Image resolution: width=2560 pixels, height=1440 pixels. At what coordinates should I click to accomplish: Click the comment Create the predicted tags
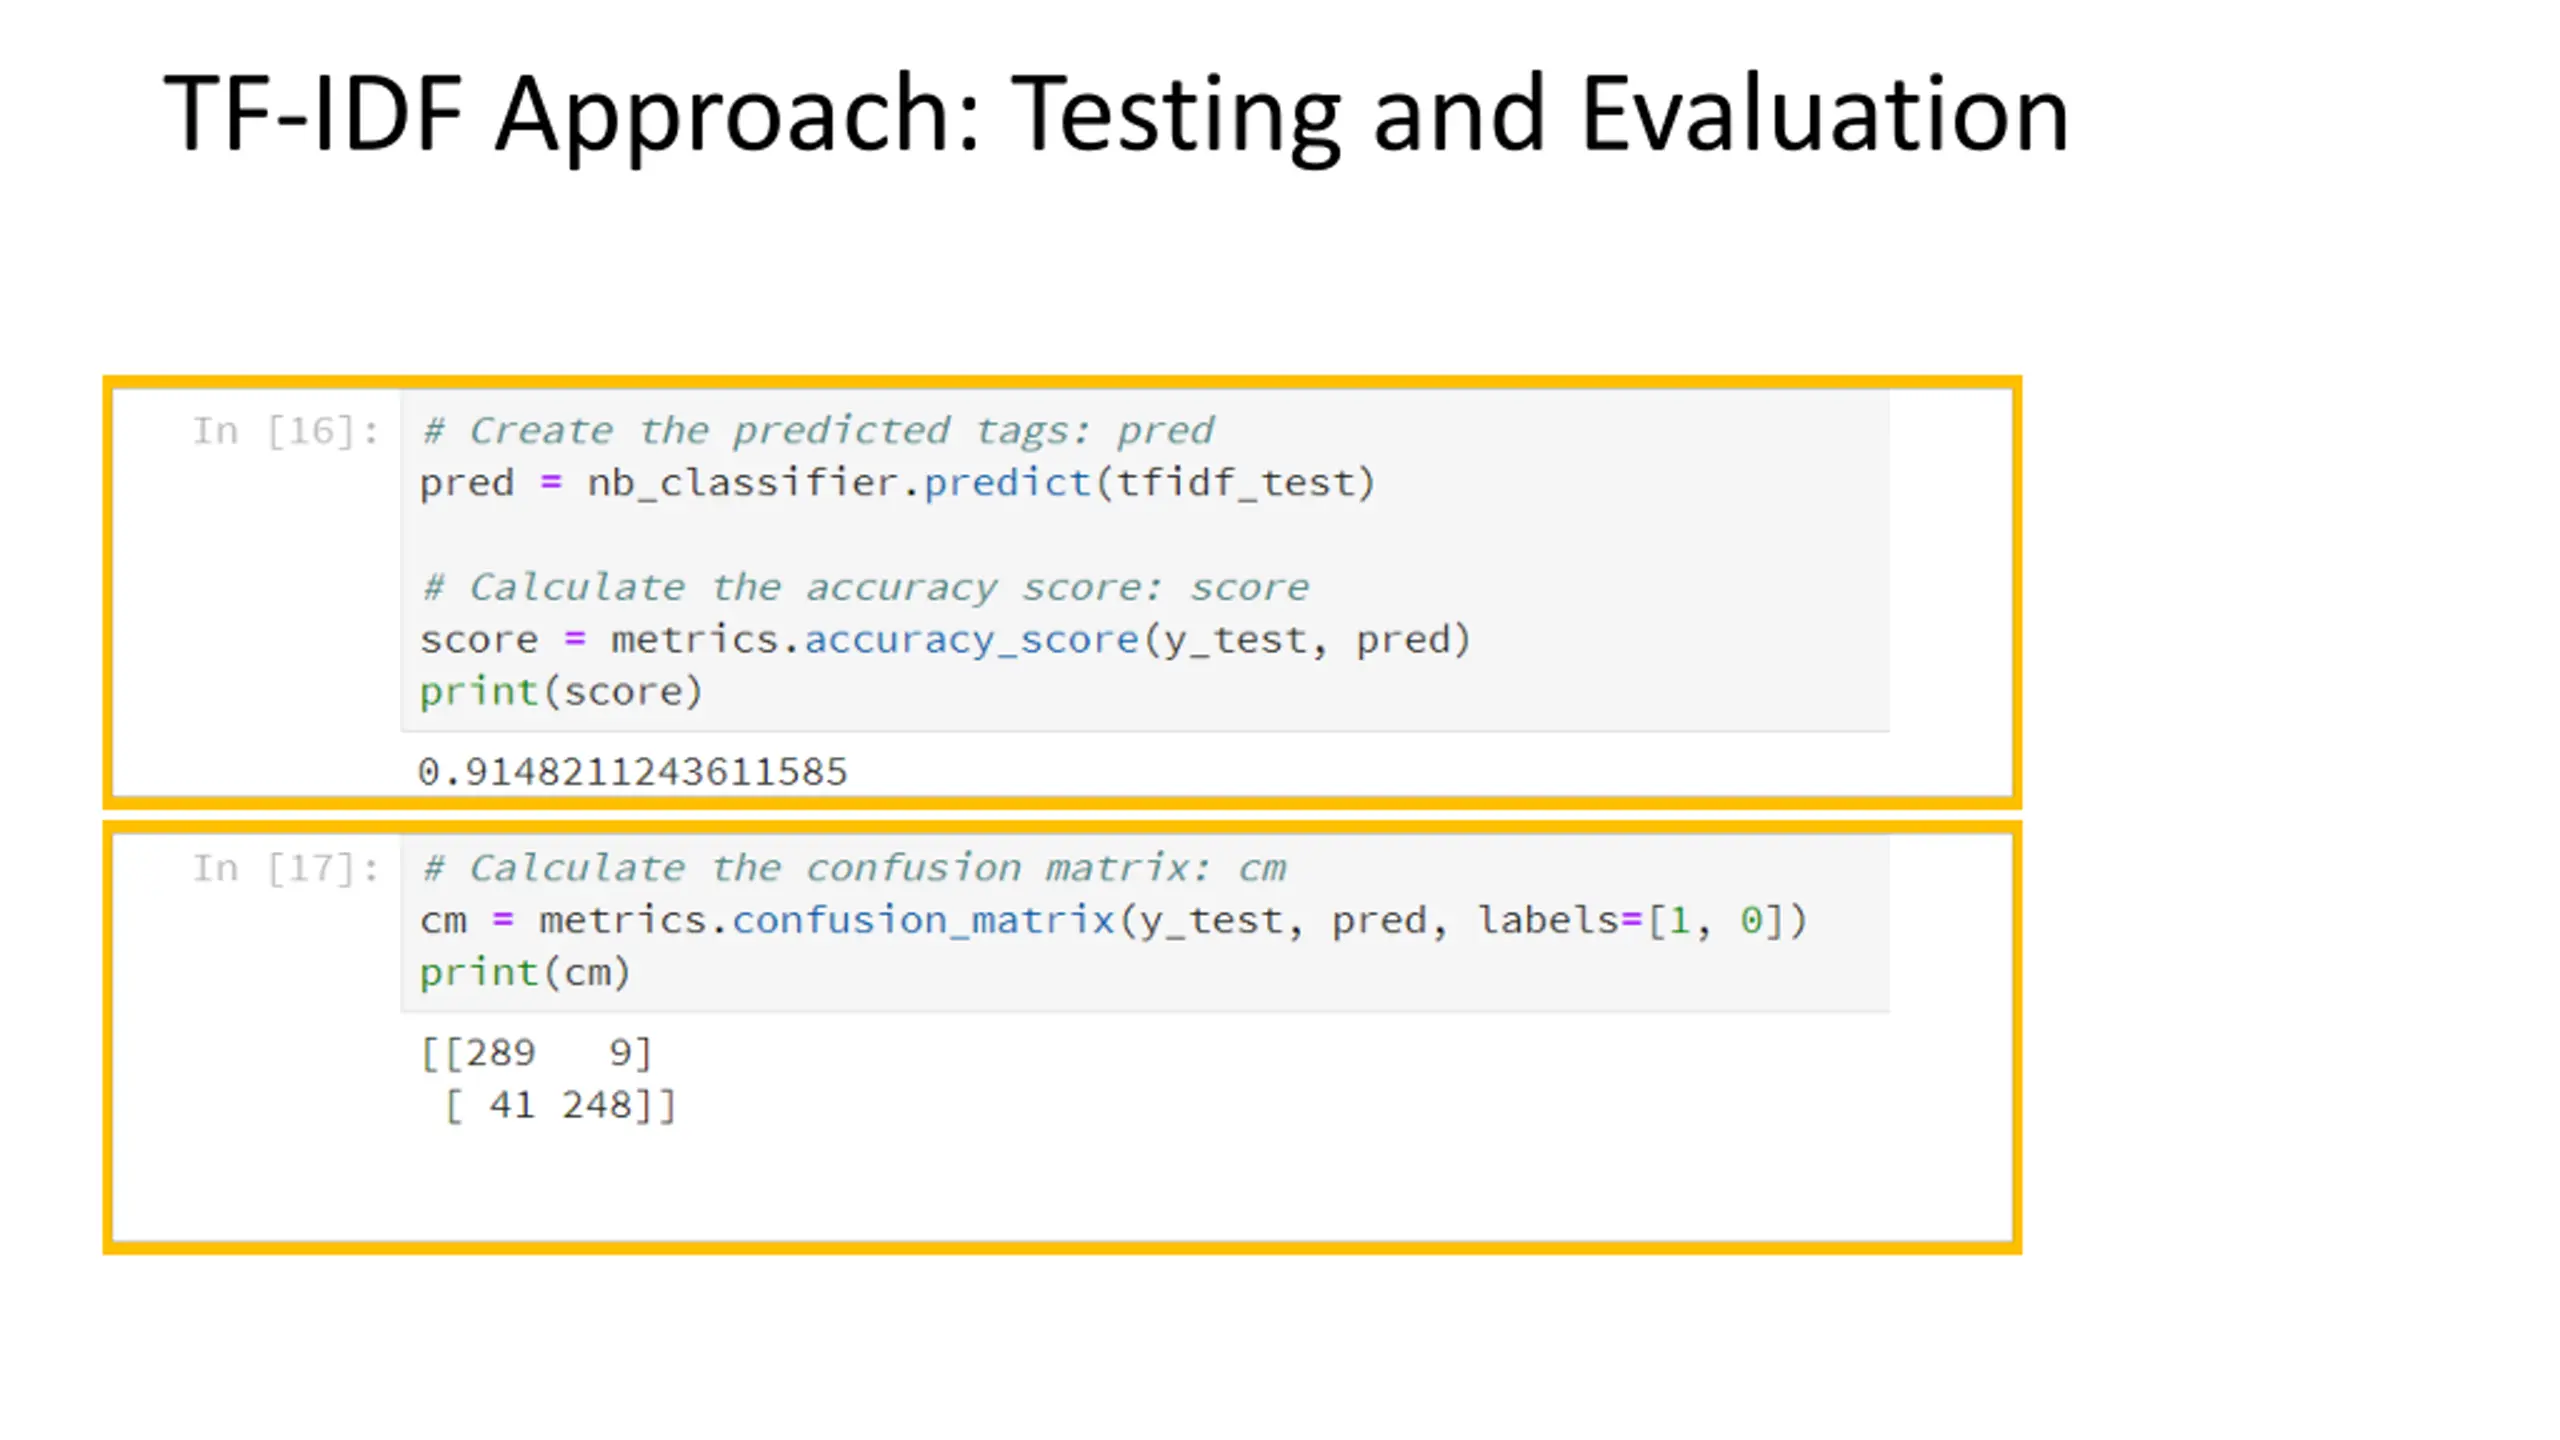[817, 431]
